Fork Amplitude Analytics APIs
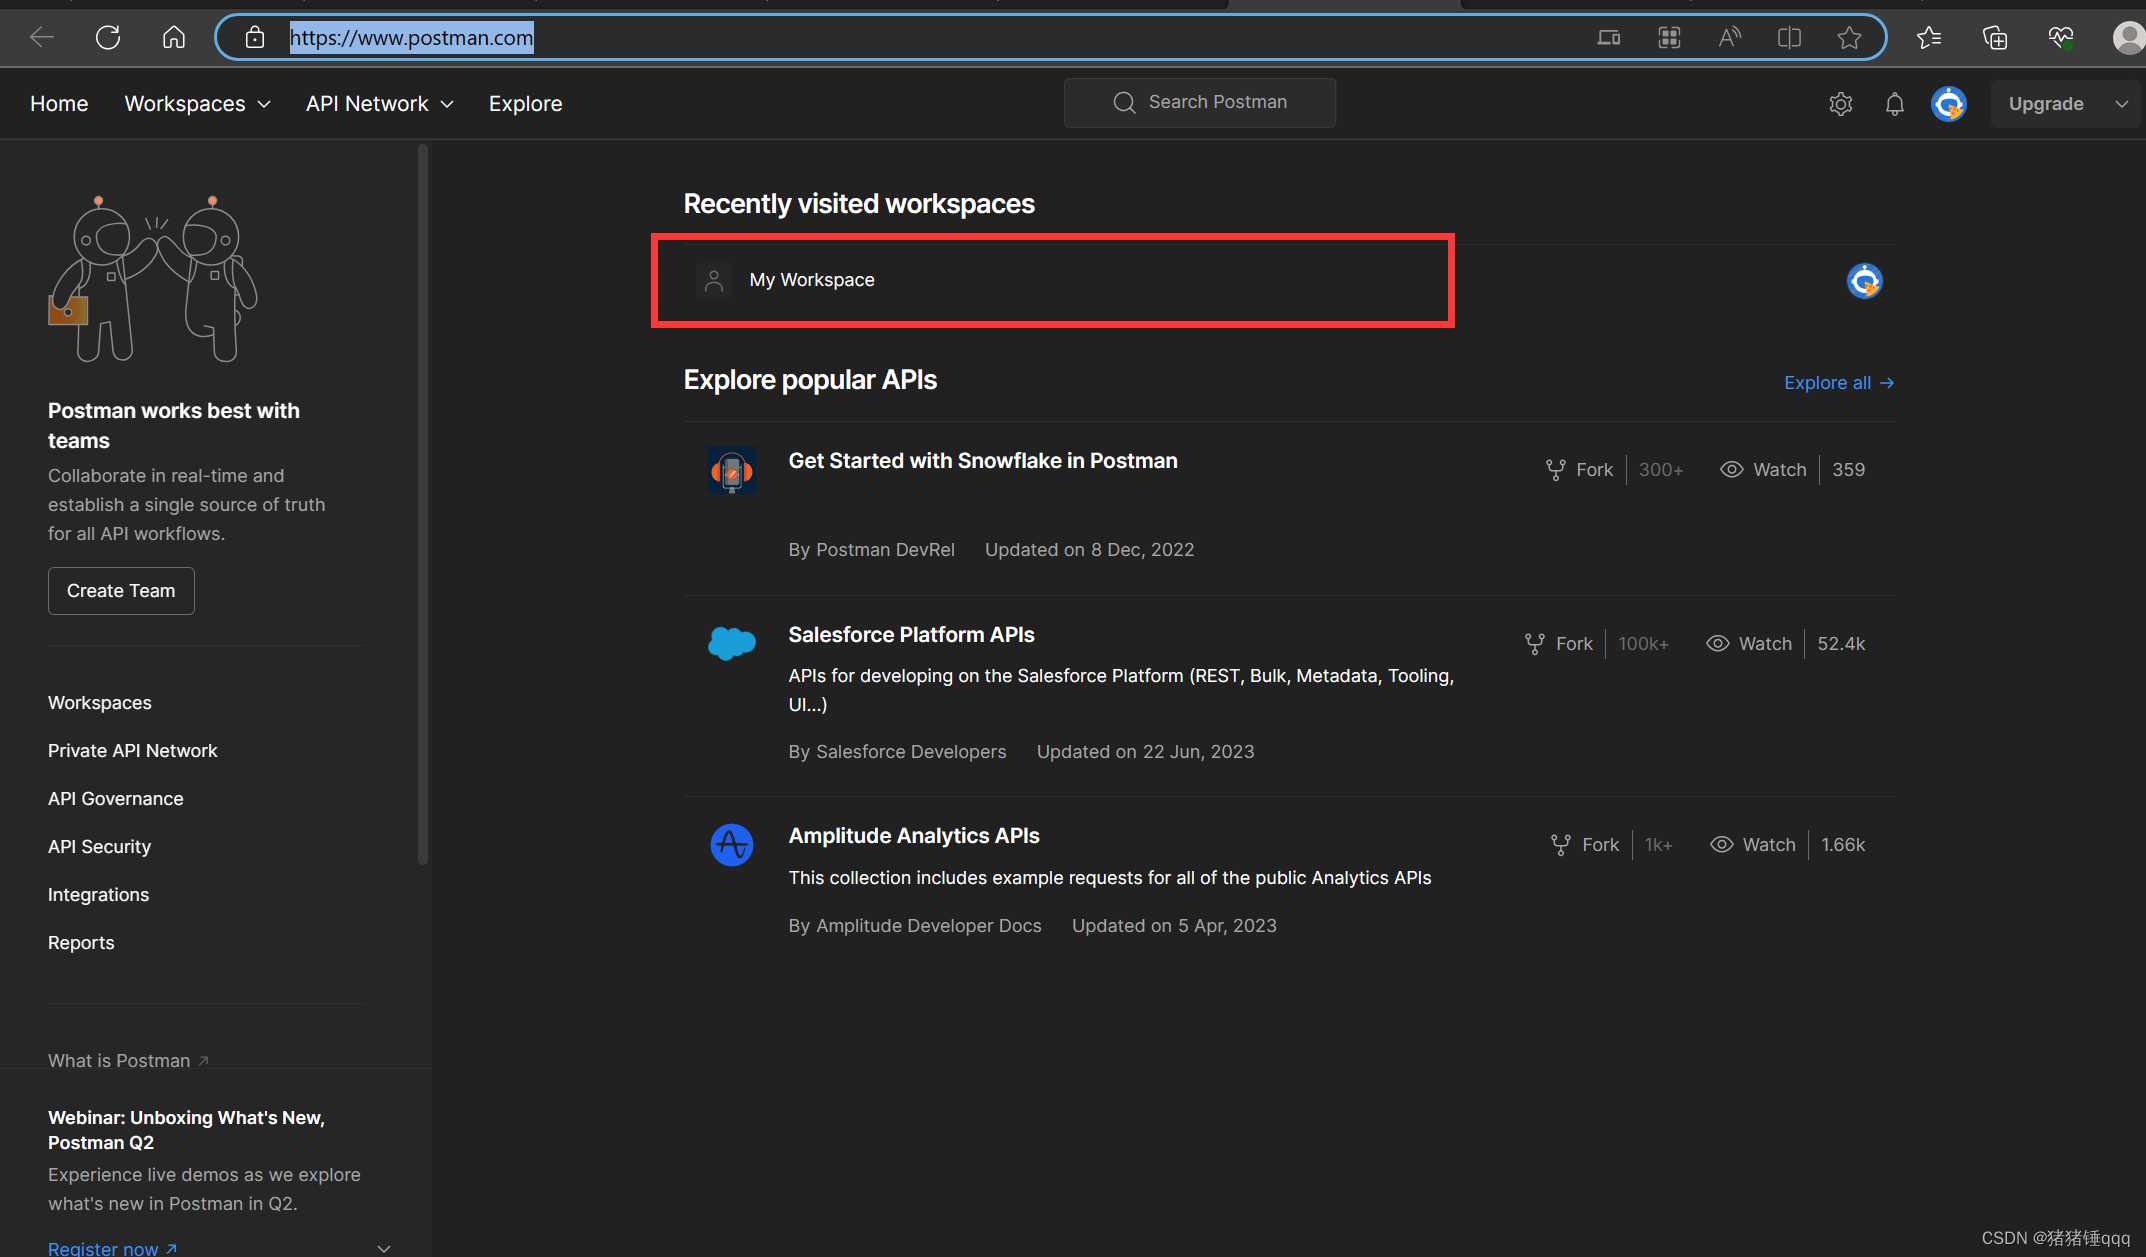Screen dimensions: 2146x1257 pos(1585,844)
